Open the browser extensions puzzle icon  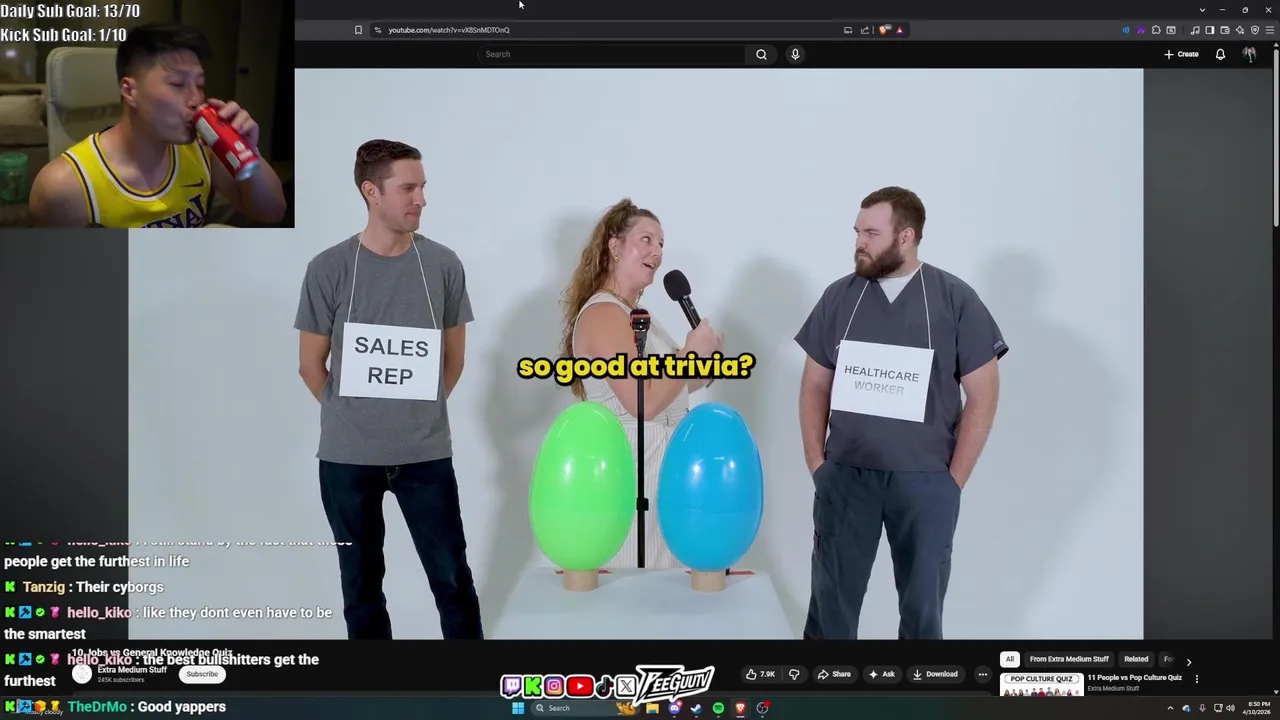pyautogui.click(x=1156, y=30)
